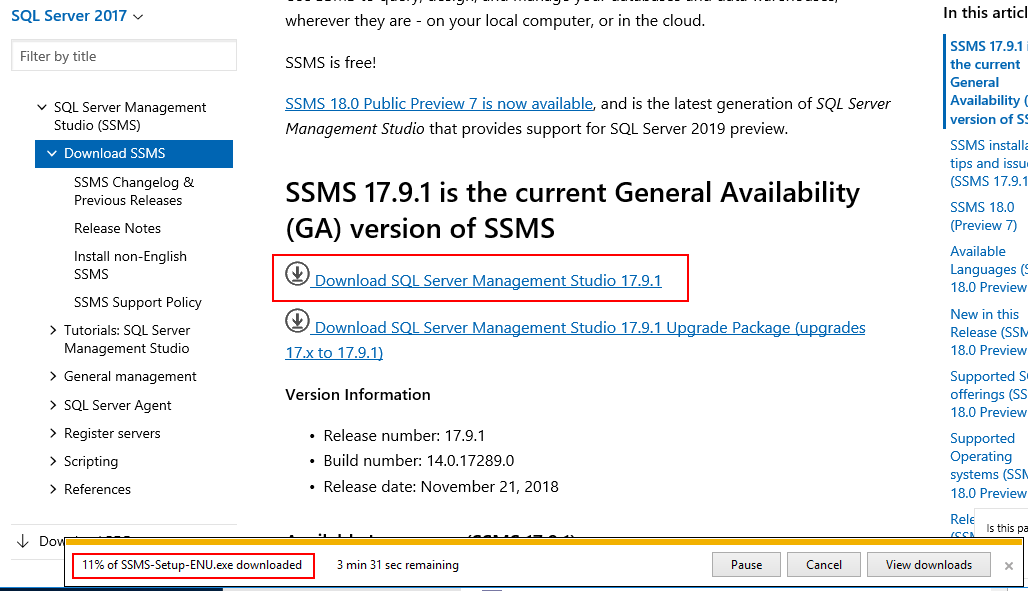Cancel the SSMS-Setup-ENU.exe download
The width and height of the screenshot is (1028, 591).
[x=823, y=565]
